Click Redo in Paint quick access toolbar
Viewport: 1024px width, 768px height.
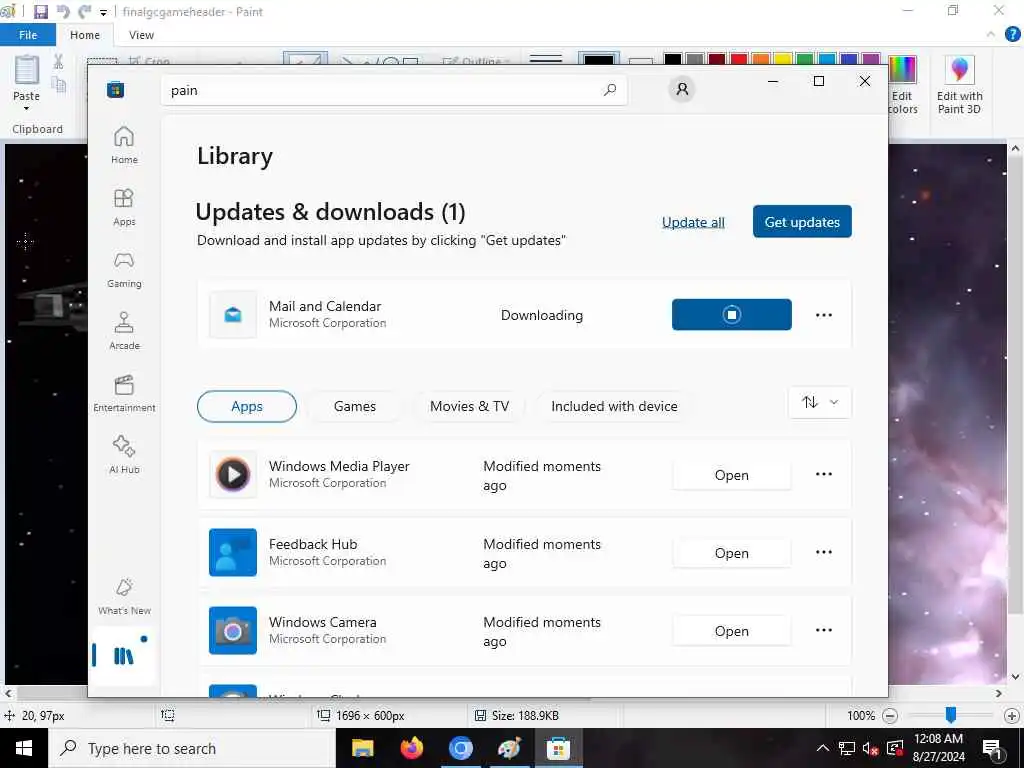(x=84, y=12)
